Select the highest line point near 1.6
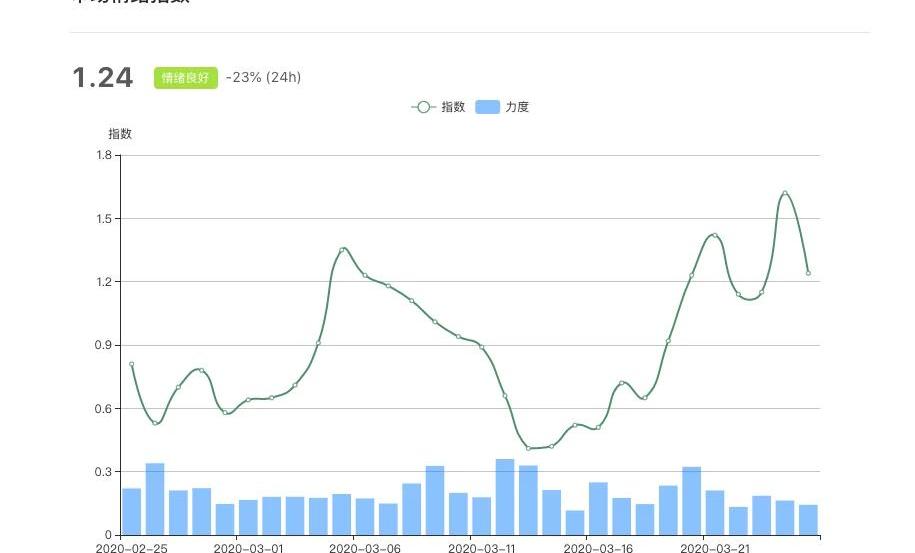915x553 pixels. click(785, 193)
